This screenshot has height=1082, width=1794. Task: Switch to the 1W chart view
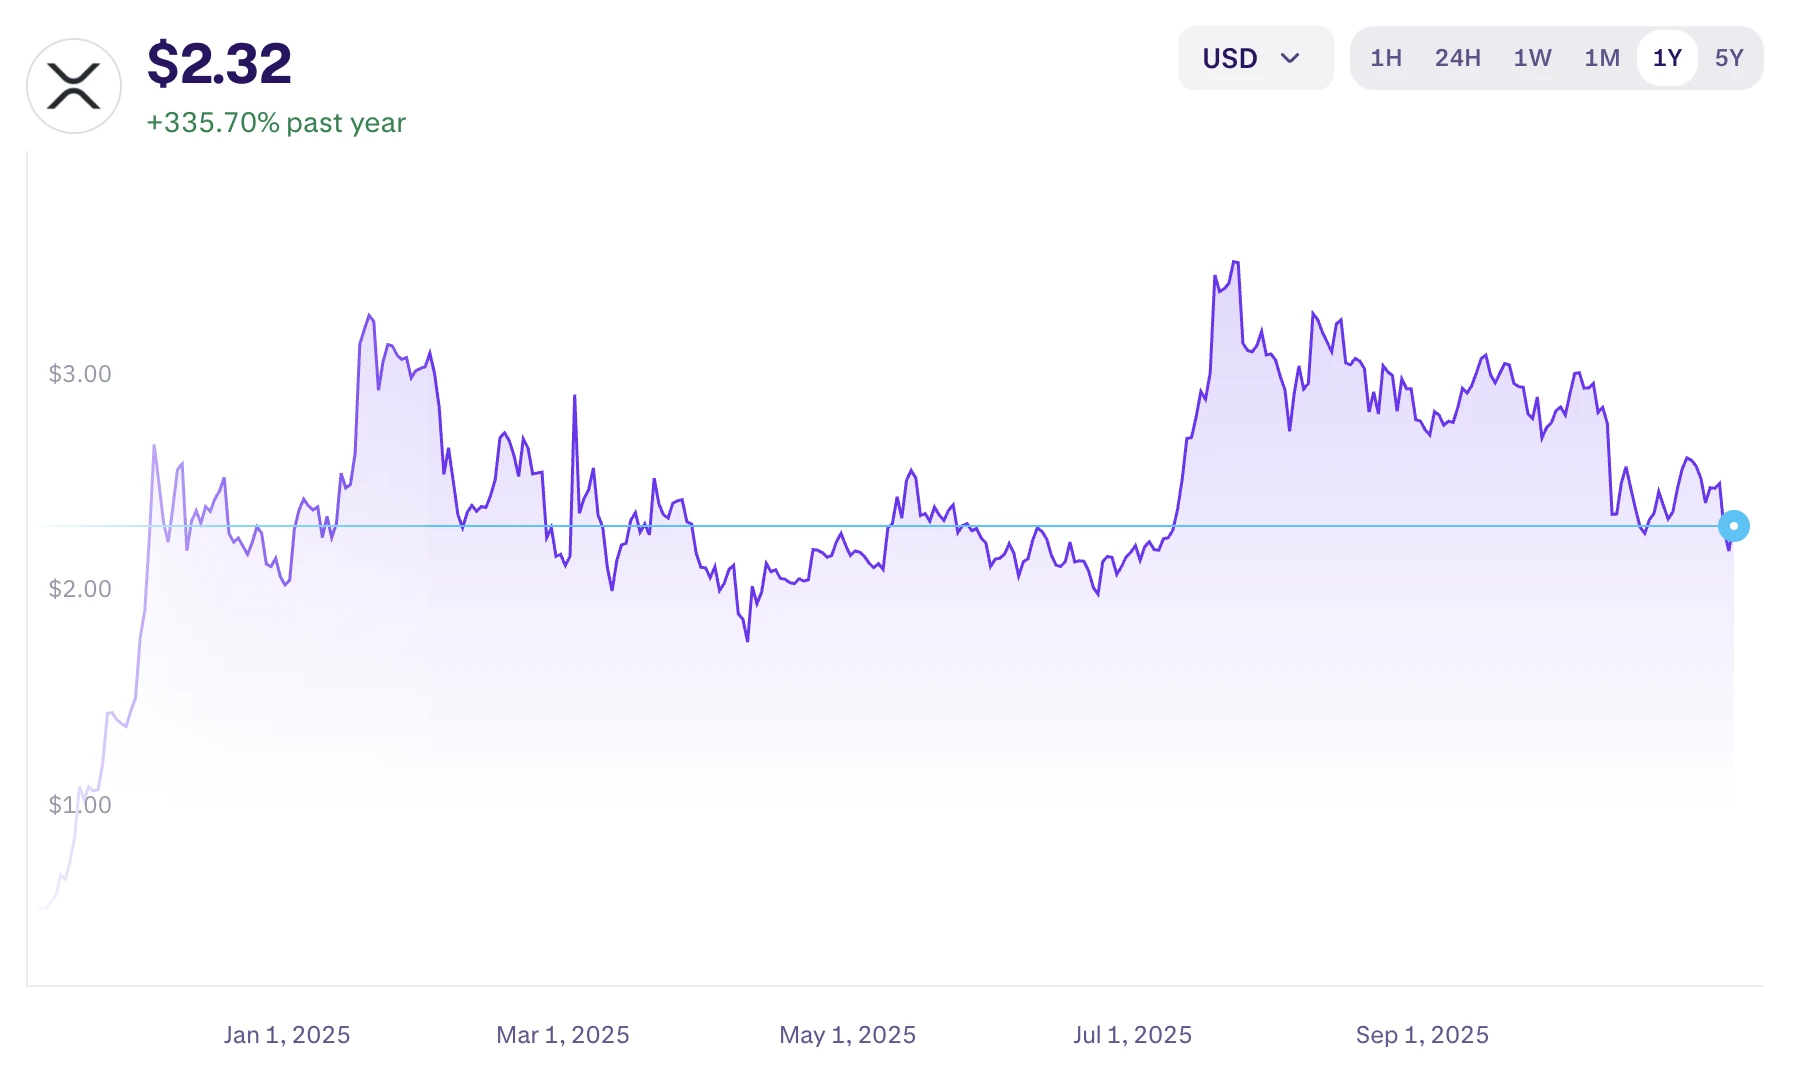[x=1532, y=58]
